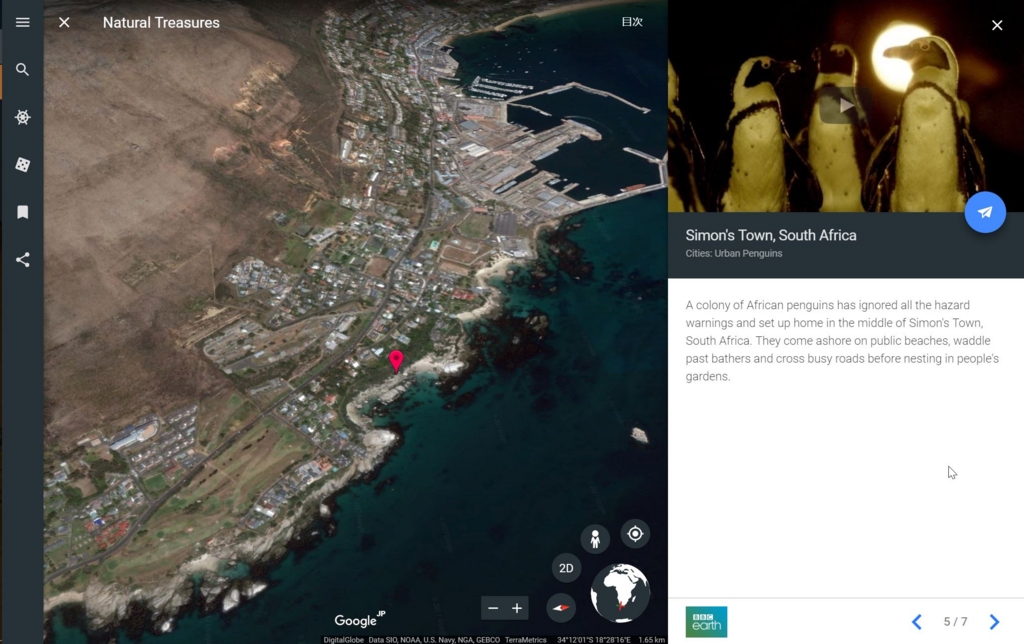Click the African penguins description paragraph

[842, 340]
